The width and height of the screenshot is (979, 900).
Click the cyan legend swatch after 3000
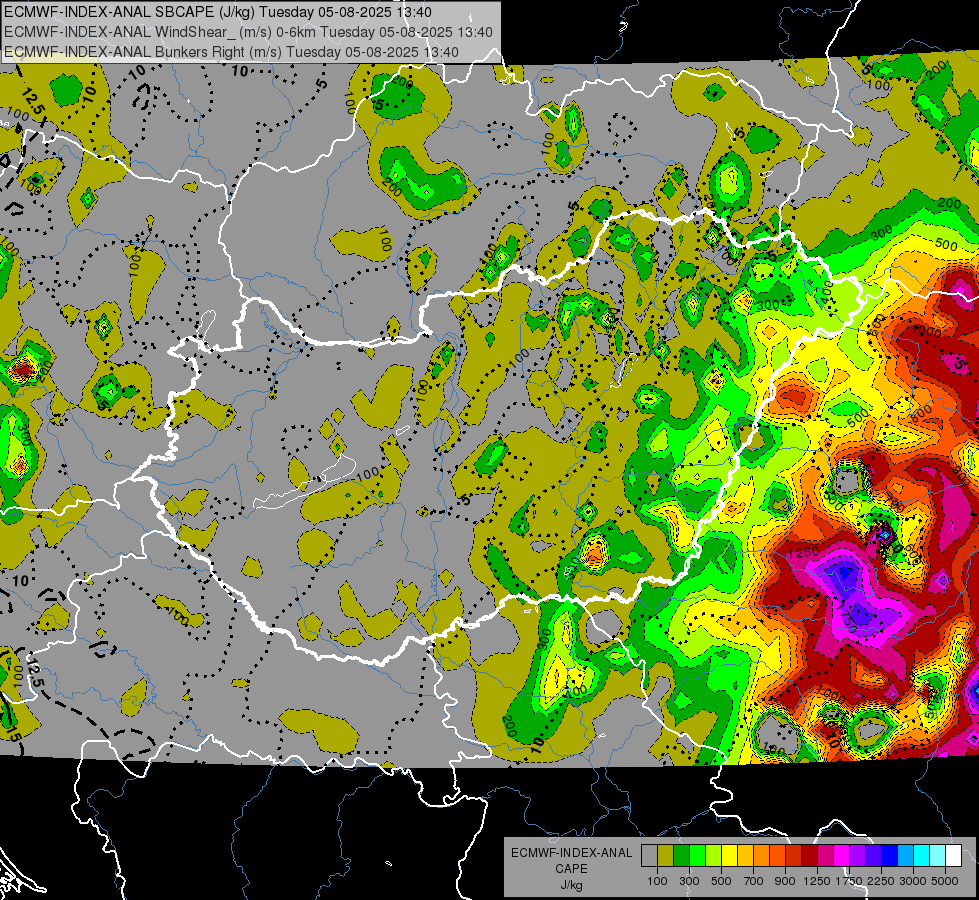coord(922,856)
